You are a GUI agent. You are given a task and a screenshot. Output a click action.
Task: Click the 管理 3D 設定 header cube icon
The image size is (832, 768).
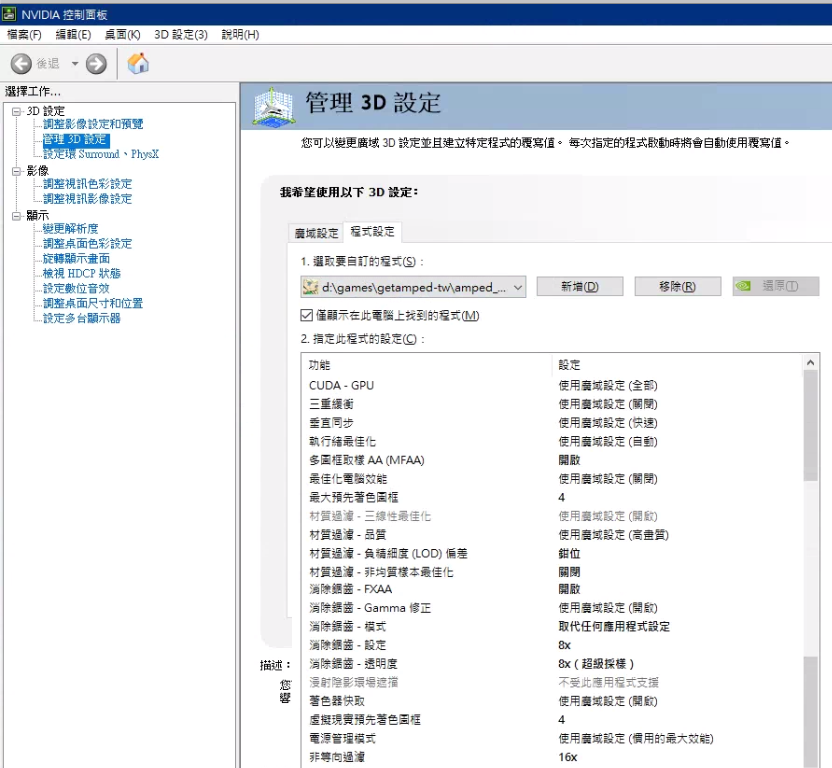273,106
